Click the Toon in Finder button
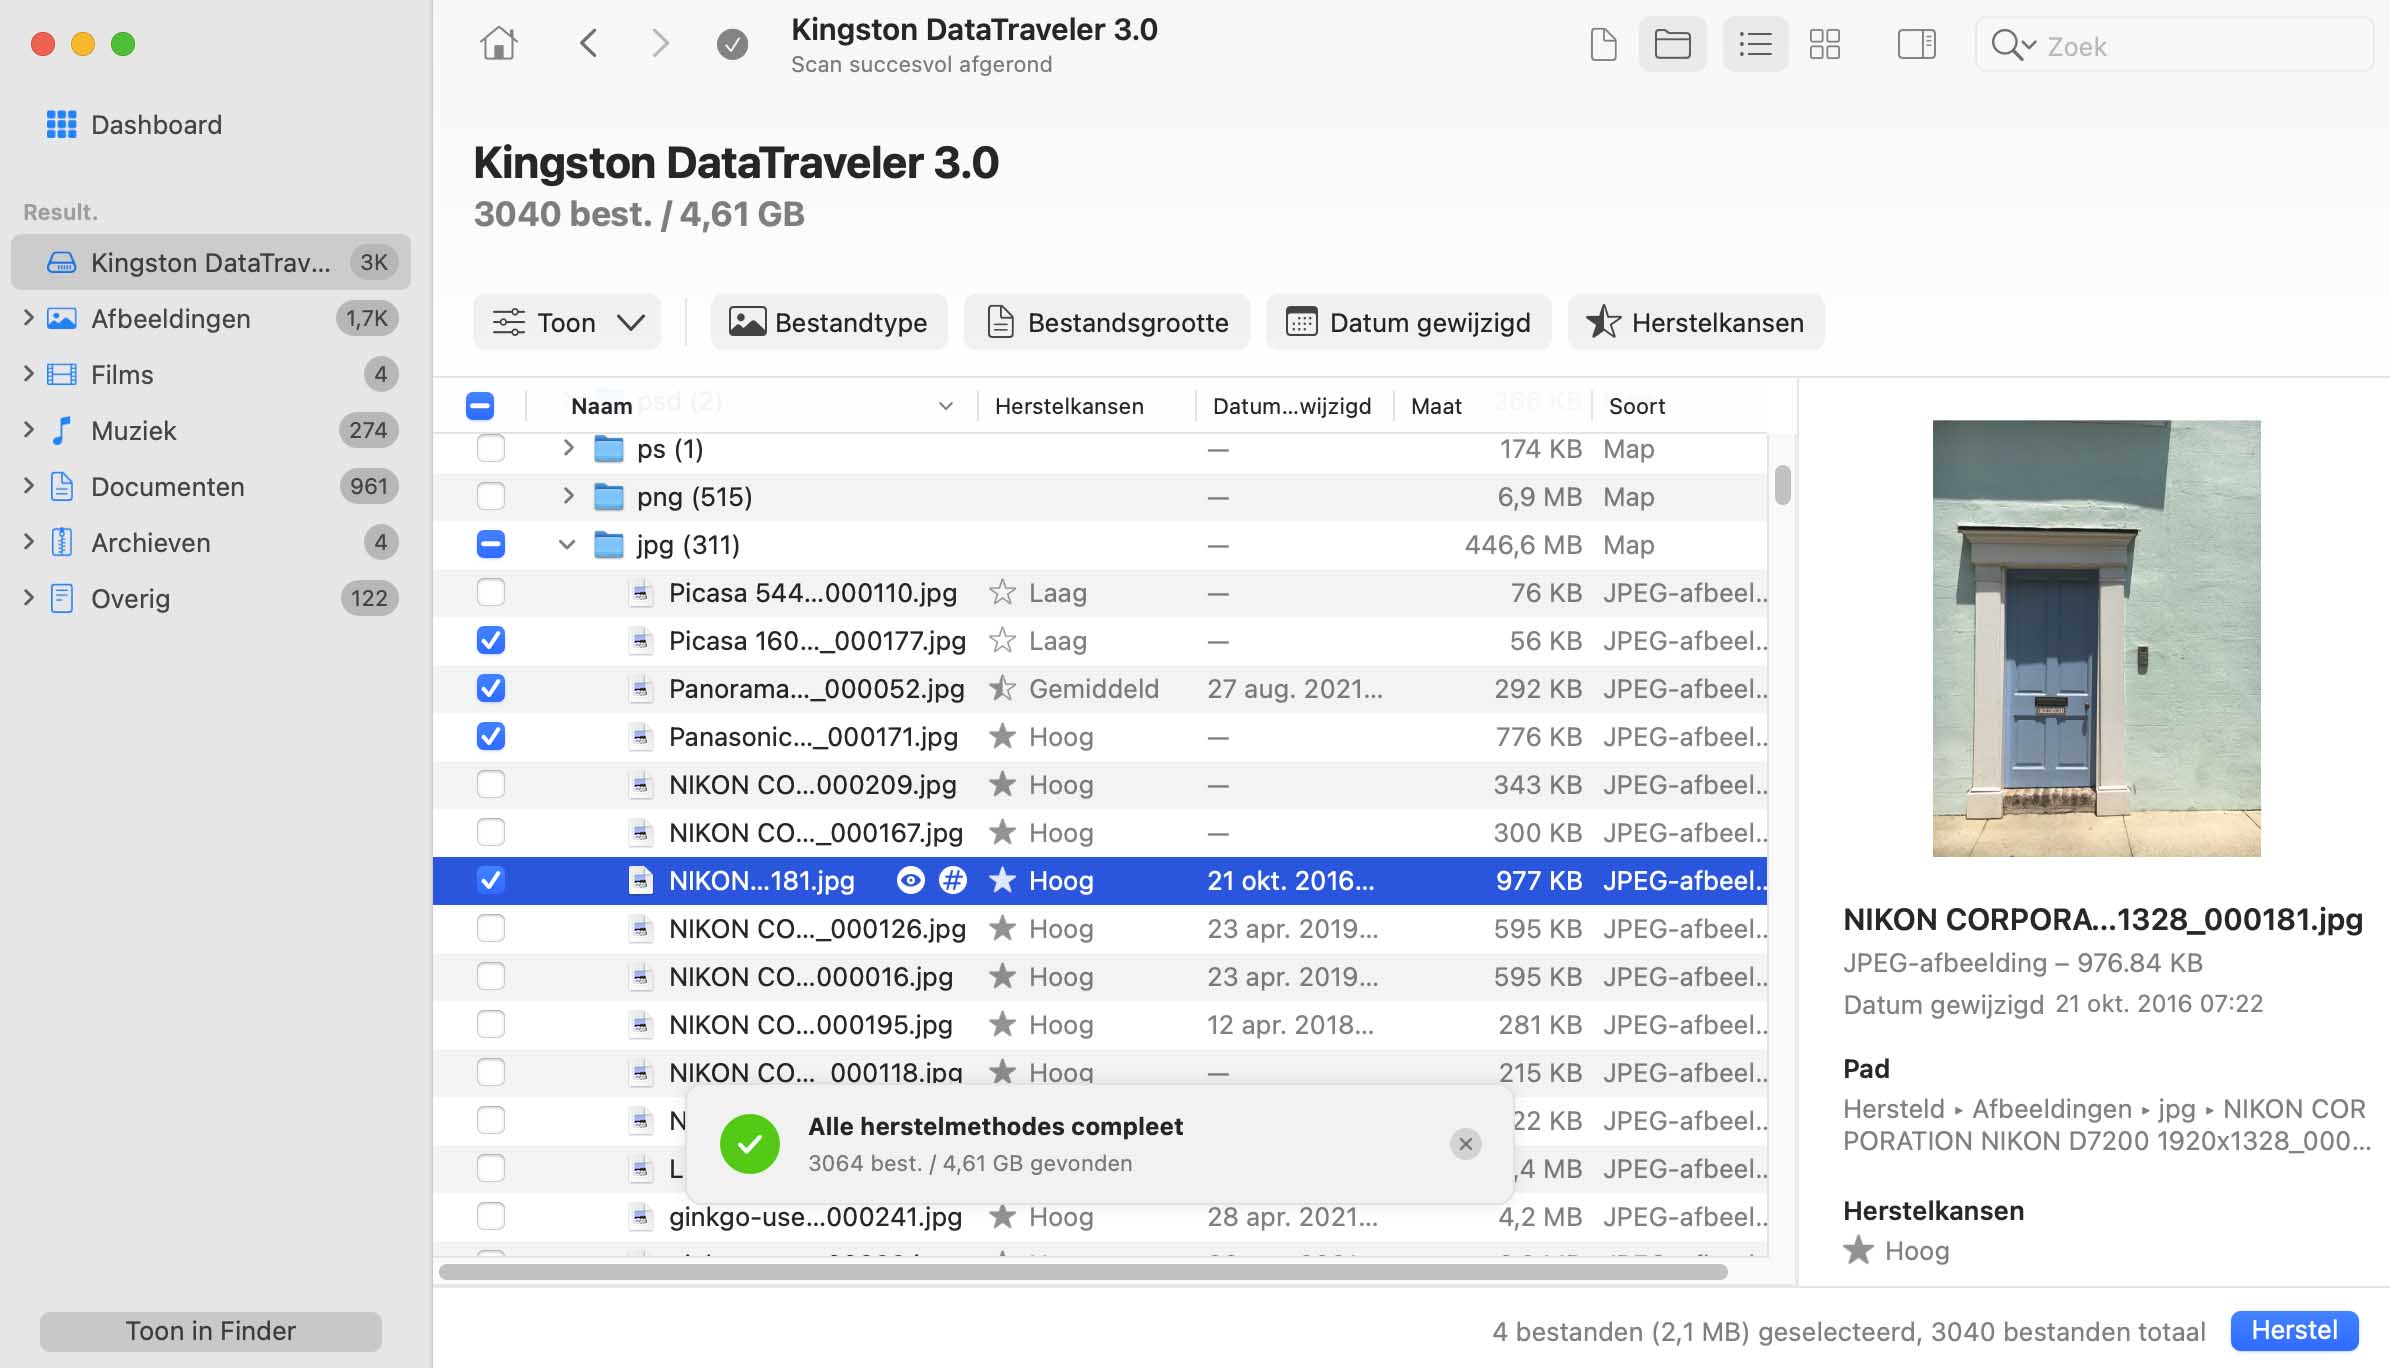The width and height of the screenshot is (2390, 1368). click(x=211, y=1331)
